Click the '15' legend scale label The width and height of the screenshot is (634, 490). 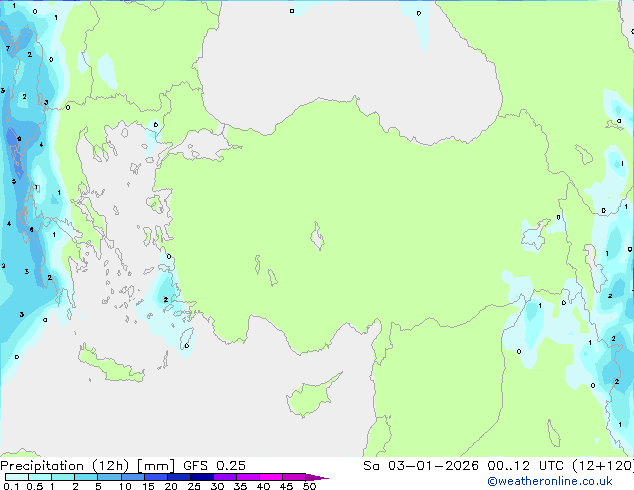click(148, 486)
